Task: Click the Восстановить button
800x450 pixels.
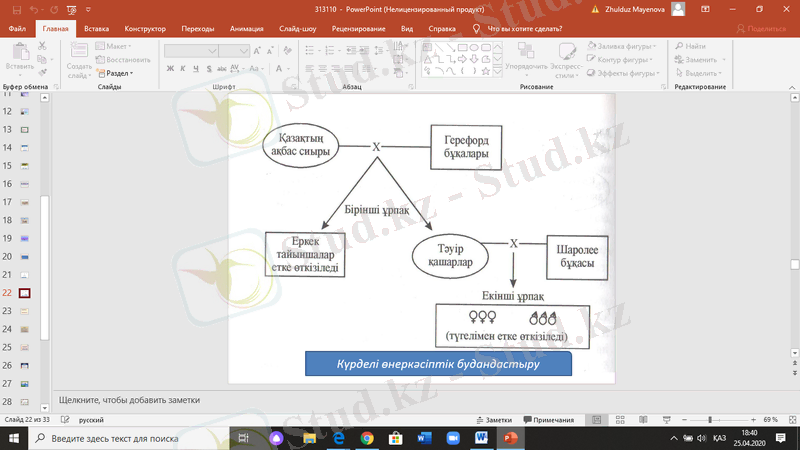Action: tap(123, 60)
